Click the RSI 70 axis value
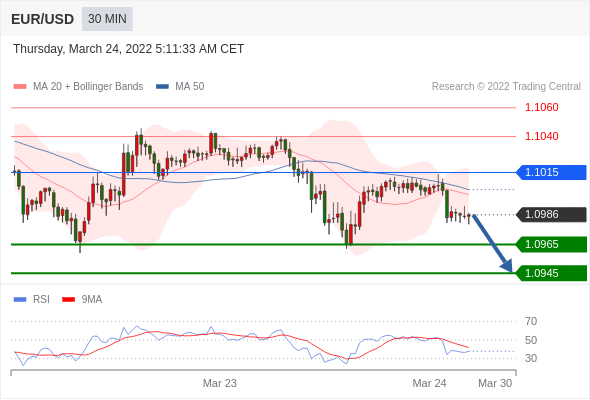This screenshot has height=400, width=590. pos(531,321)
